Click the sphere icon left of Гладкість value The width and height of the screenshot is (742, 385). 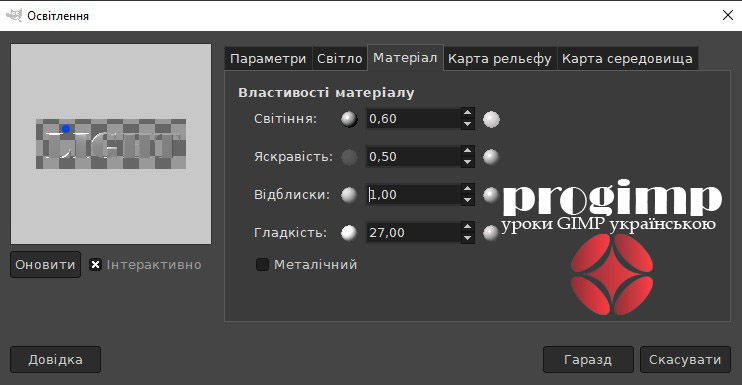click(x=349, y=233)
